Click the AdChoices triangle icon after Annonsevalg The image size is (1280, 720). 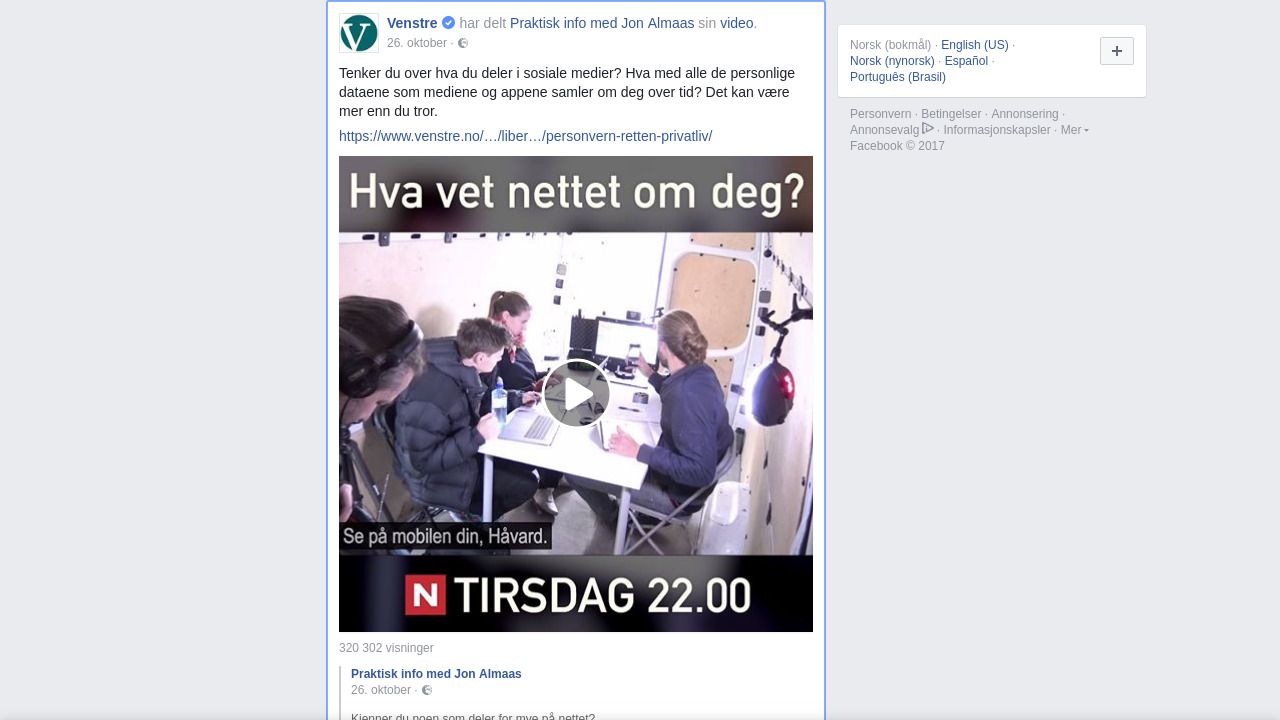pyautogui.click(x=928, y=129)
